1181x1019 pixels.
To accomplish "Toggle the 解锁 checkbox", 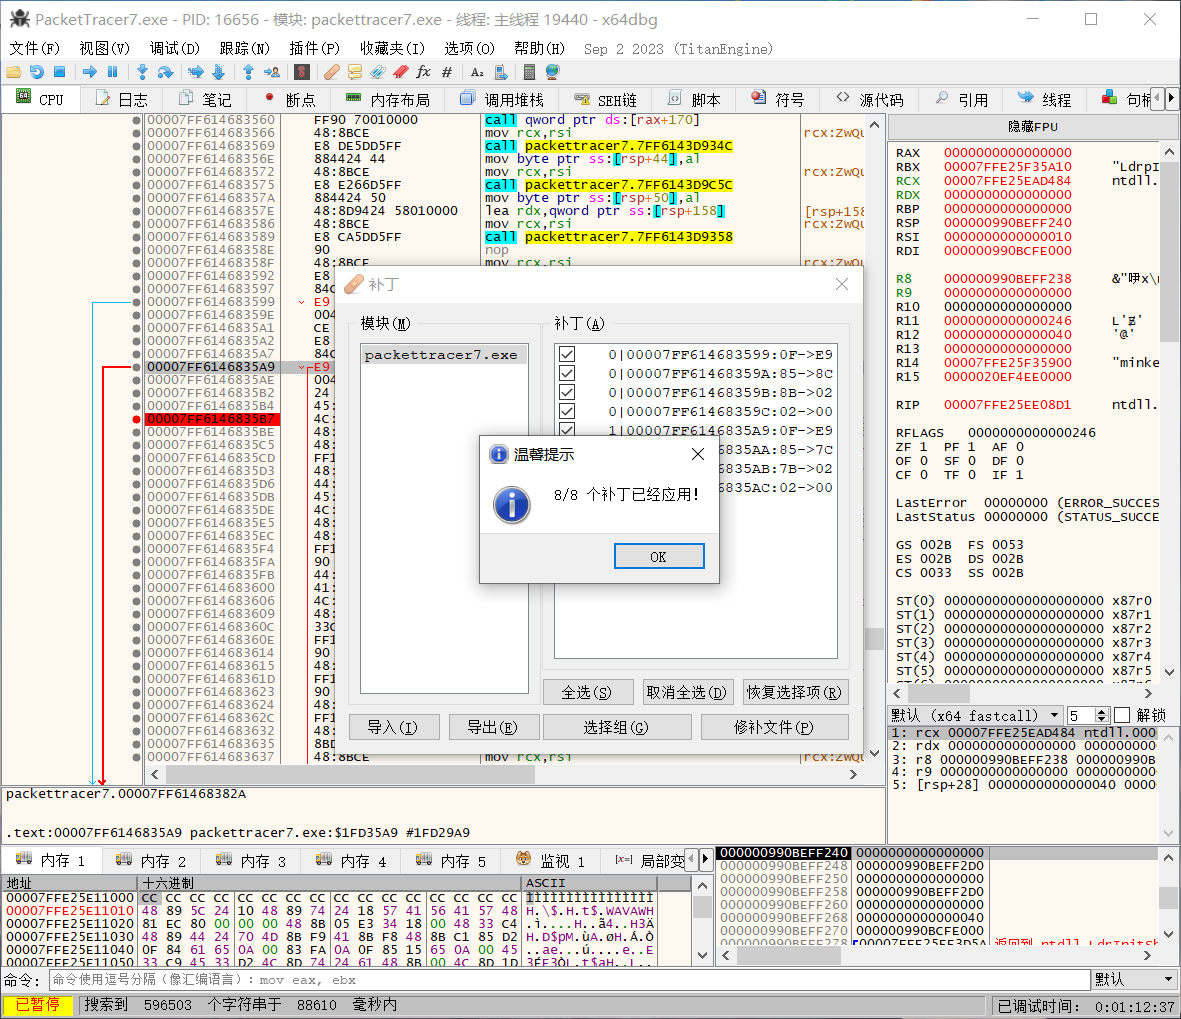I will (1122, 715).
